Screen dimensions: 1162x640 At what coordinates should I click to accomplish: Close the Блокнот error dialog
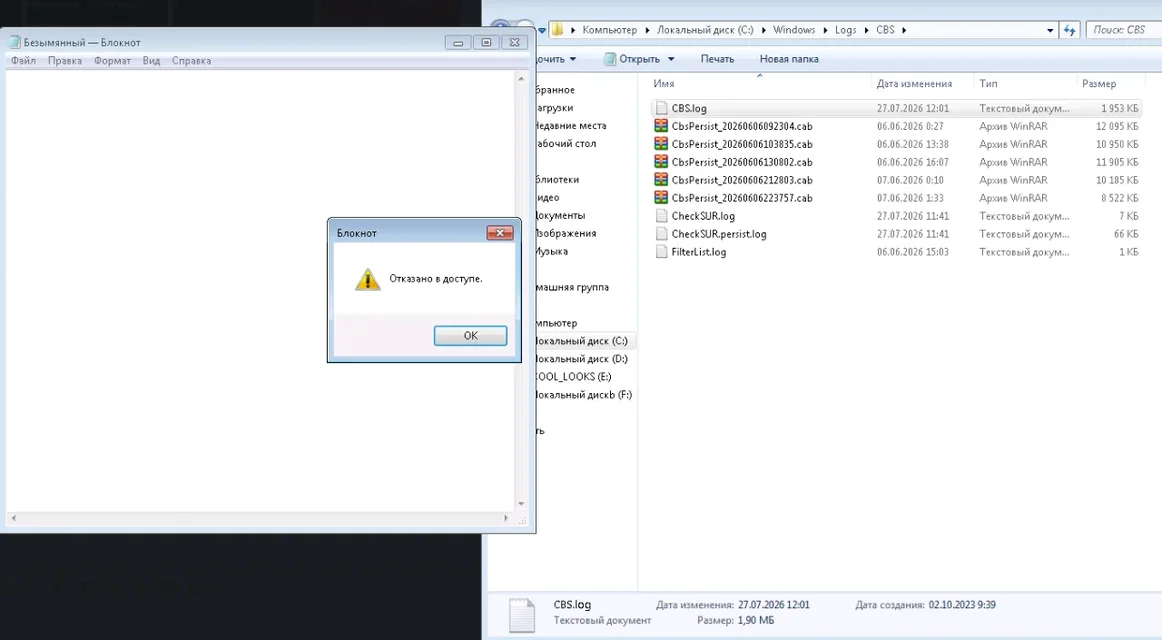(499, 233)
